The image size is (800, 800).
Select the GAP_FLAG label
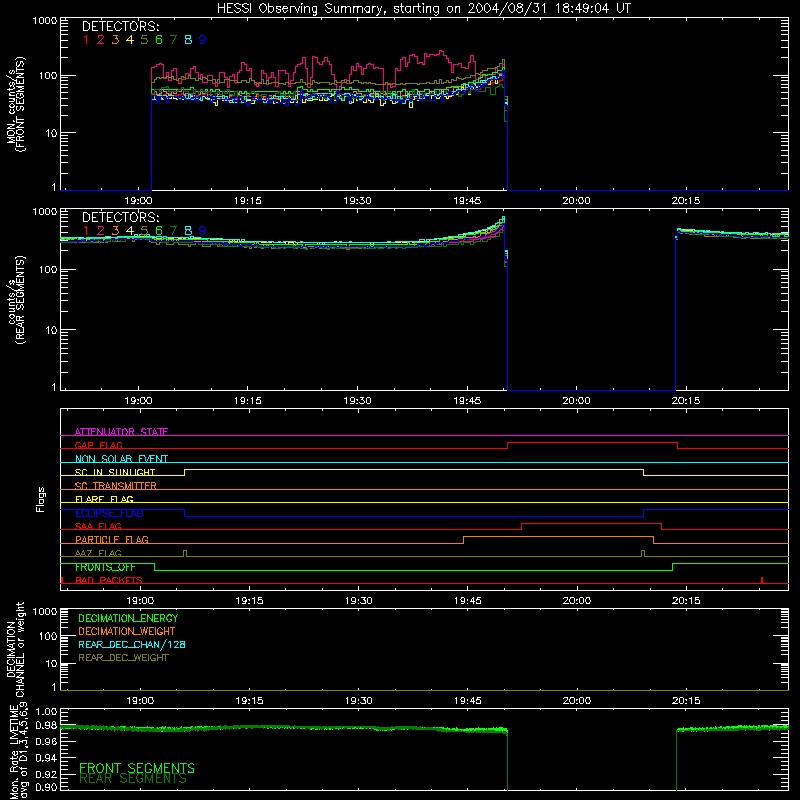point(98,445)
